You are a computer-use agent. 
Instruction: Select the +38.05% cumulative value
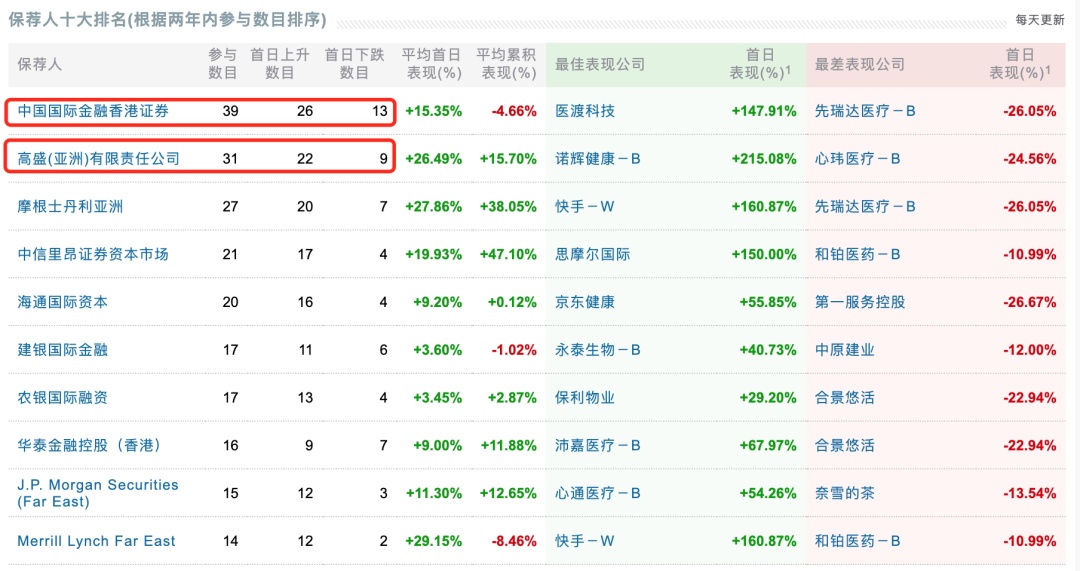508,207
